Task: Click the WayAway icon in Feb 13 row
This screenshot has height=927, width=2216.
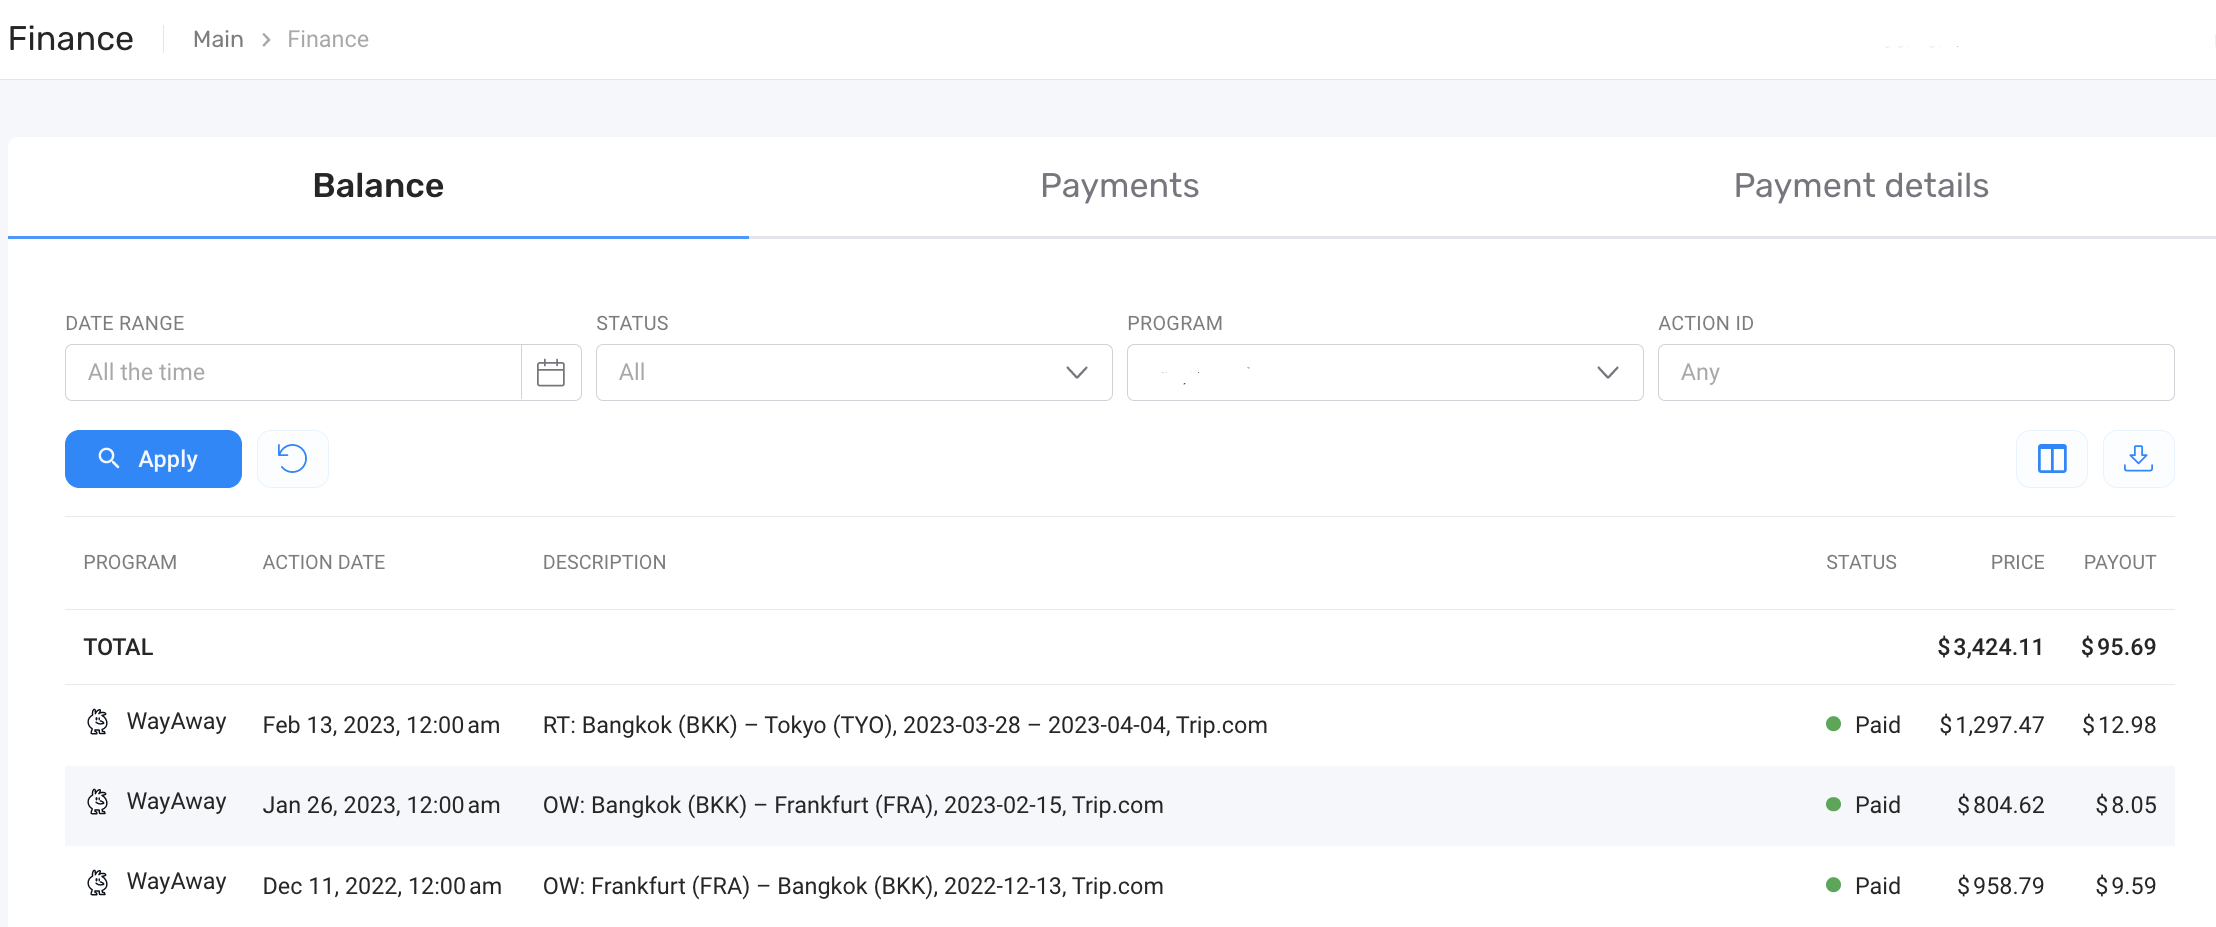Action: [x=98, y=722]
